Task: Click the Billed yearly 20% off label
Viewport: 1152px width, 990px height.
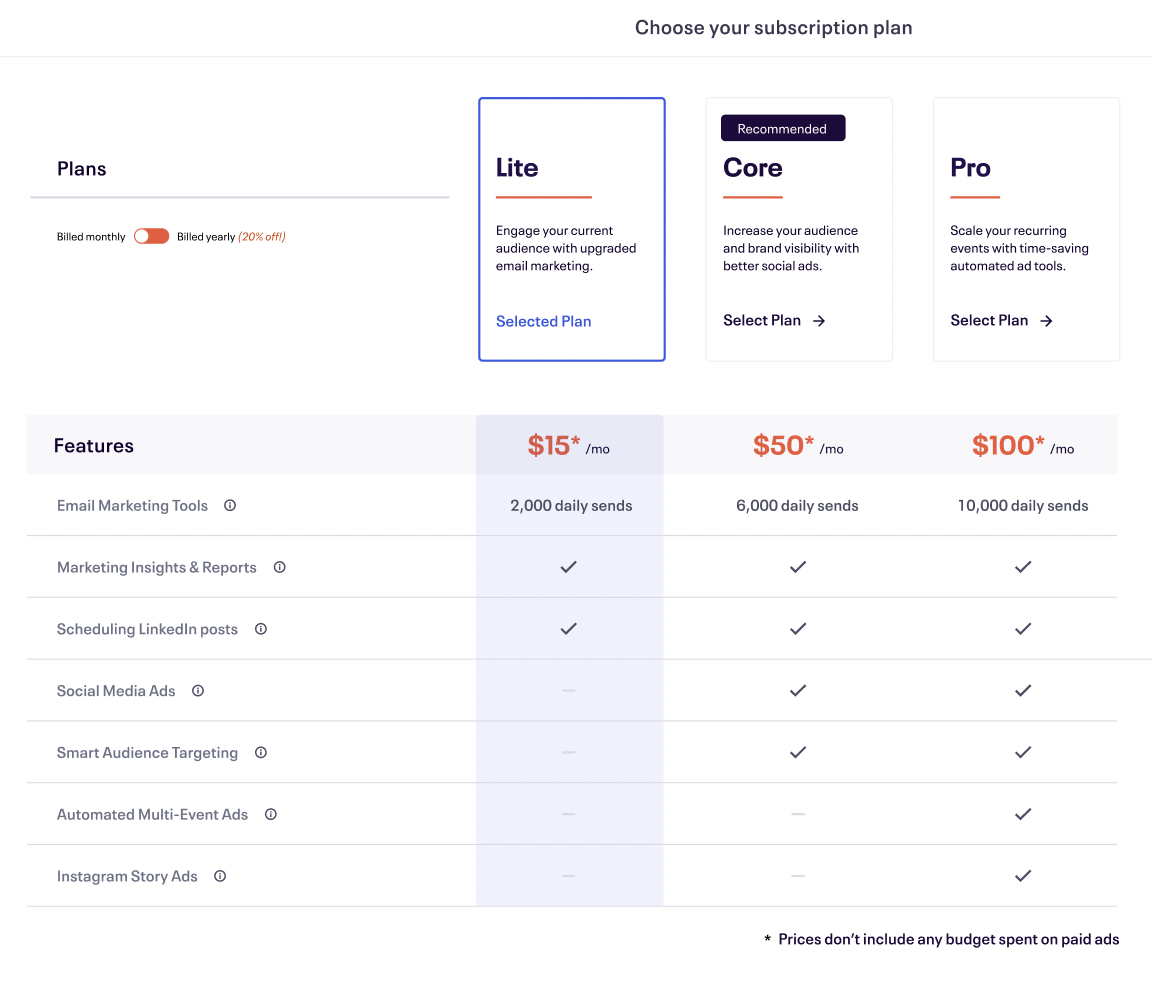Action: click(x=231, y=236)
